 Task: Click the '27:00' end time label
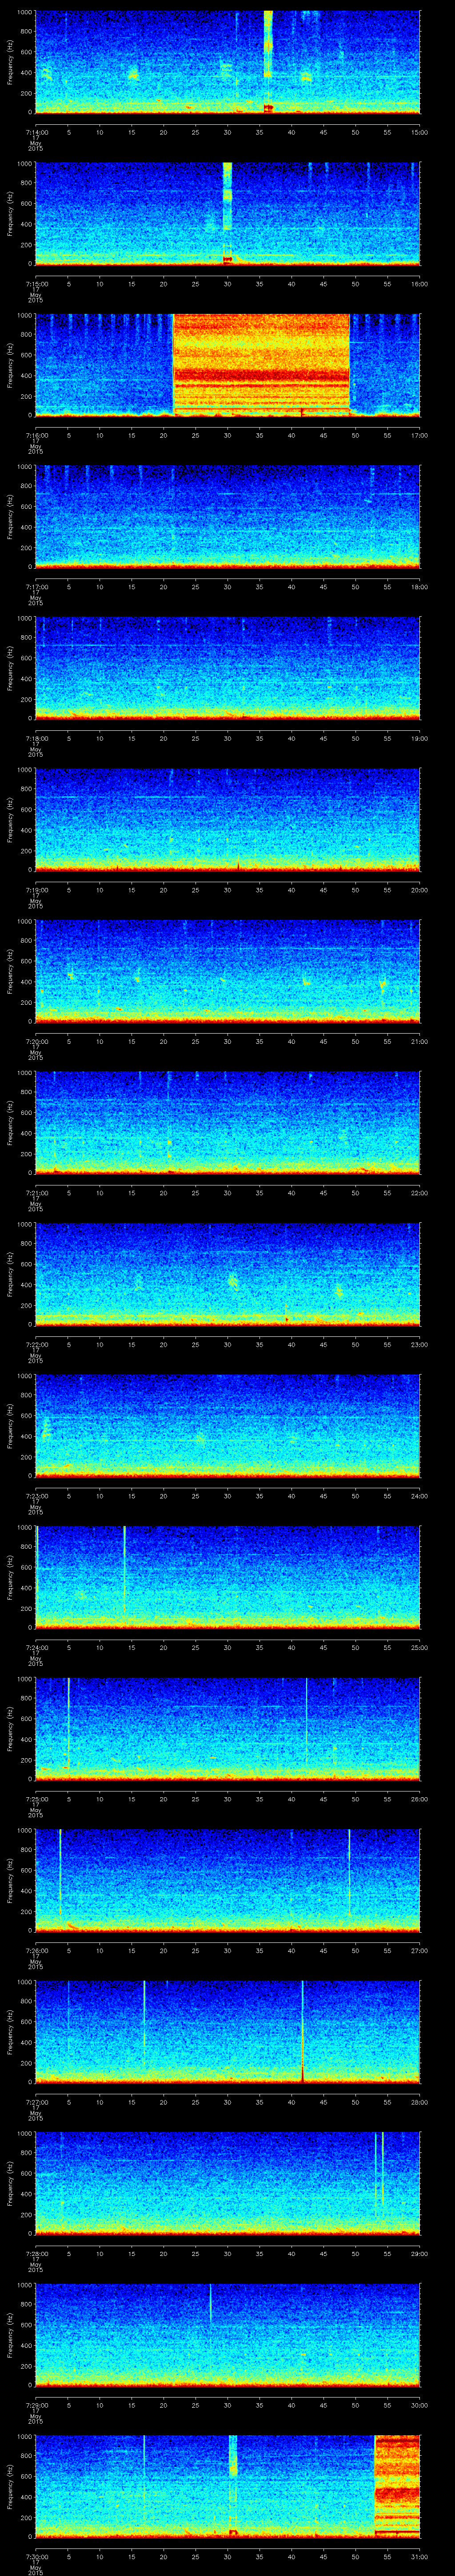pyautogui.click(x=419, y=1950)
